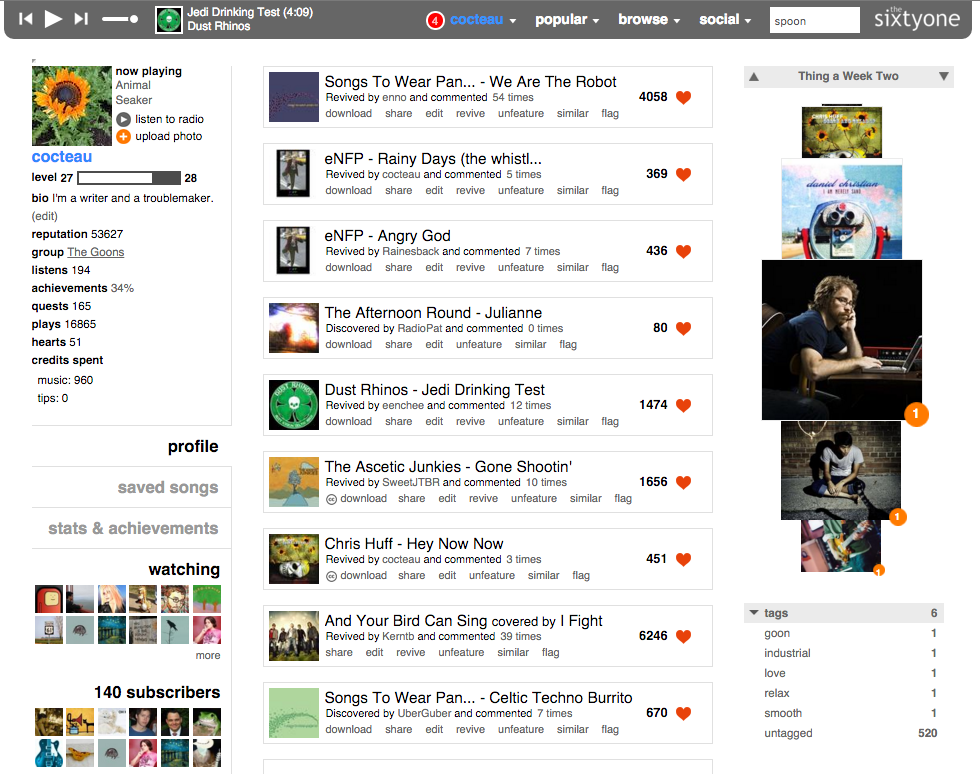Toggle the heart on eNFP - Angry God
This screenshot has width=980, height=774.
684,251
